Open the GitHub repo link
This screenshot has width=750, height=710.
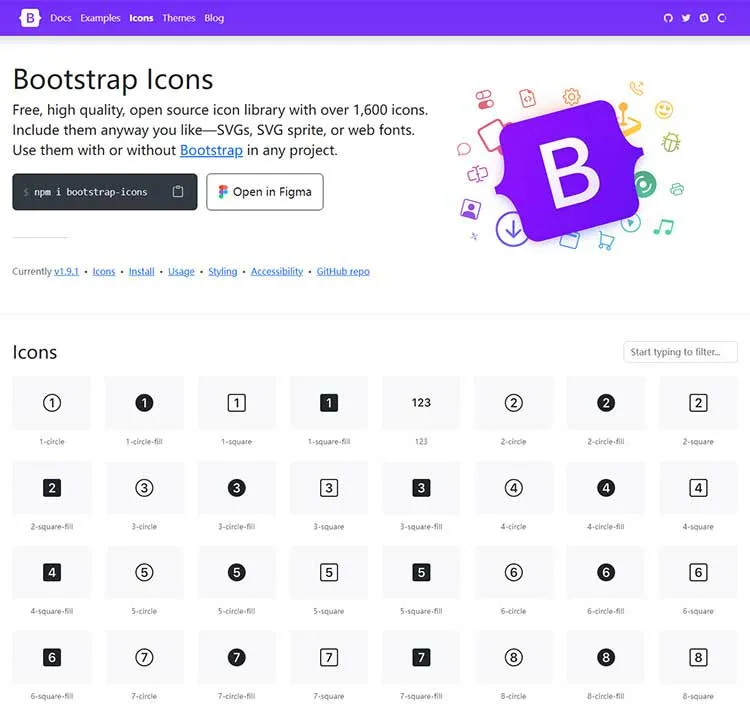[x=343, y=271]
